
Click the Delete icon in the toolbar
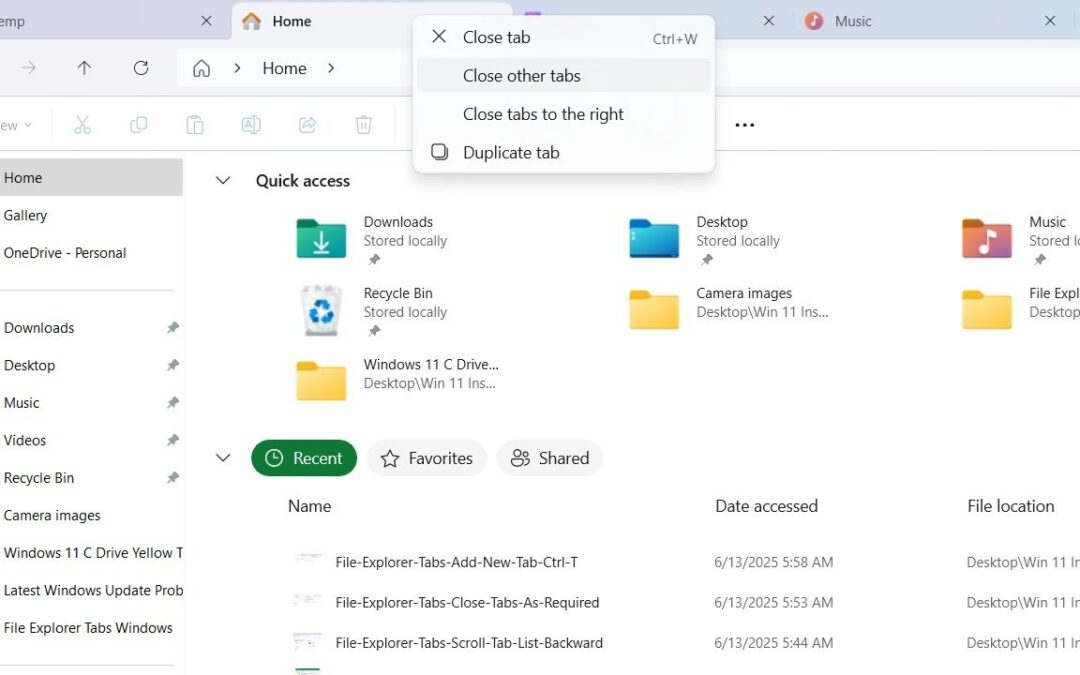pos(363,124)
